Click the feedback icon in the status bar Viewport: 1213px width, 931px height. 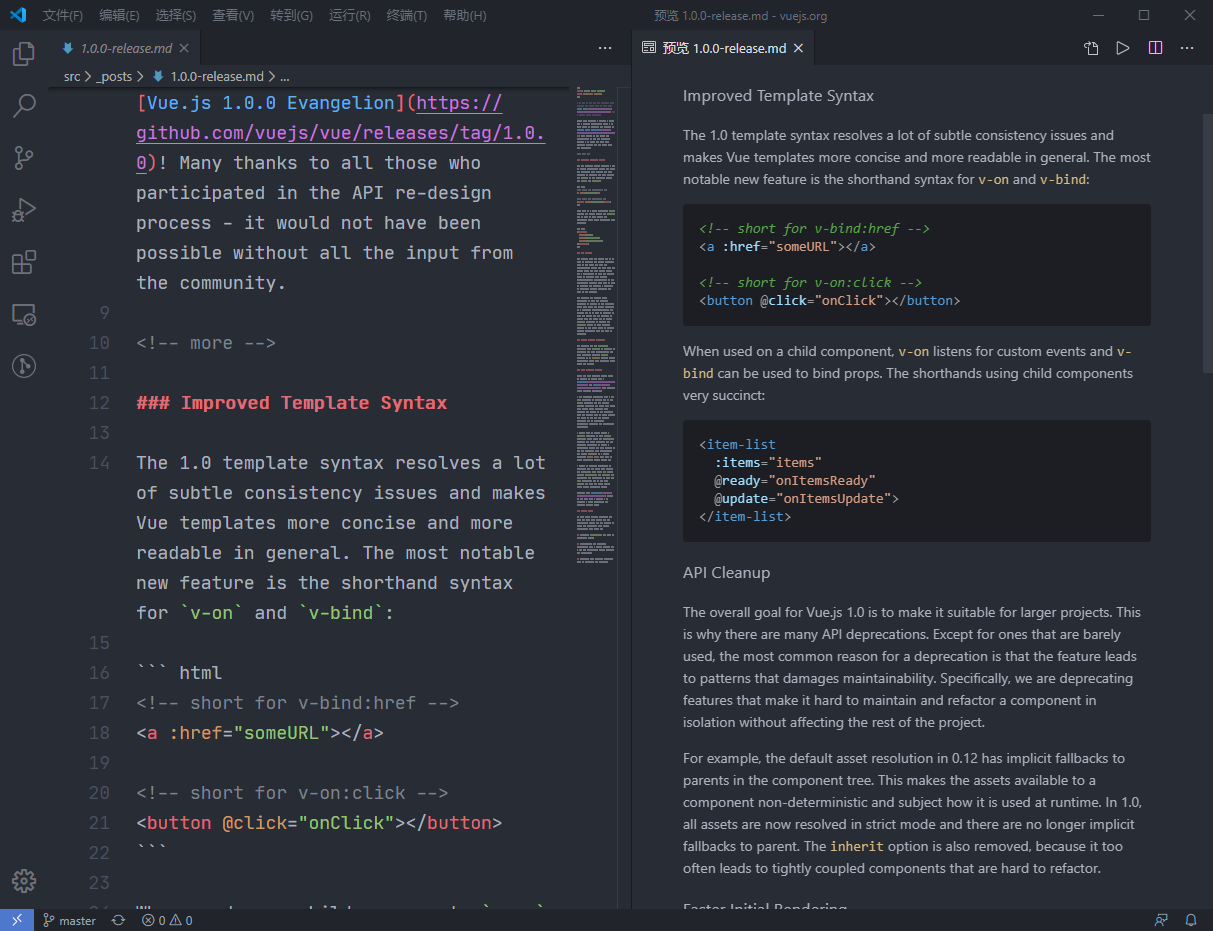[x=1161, y=920]
